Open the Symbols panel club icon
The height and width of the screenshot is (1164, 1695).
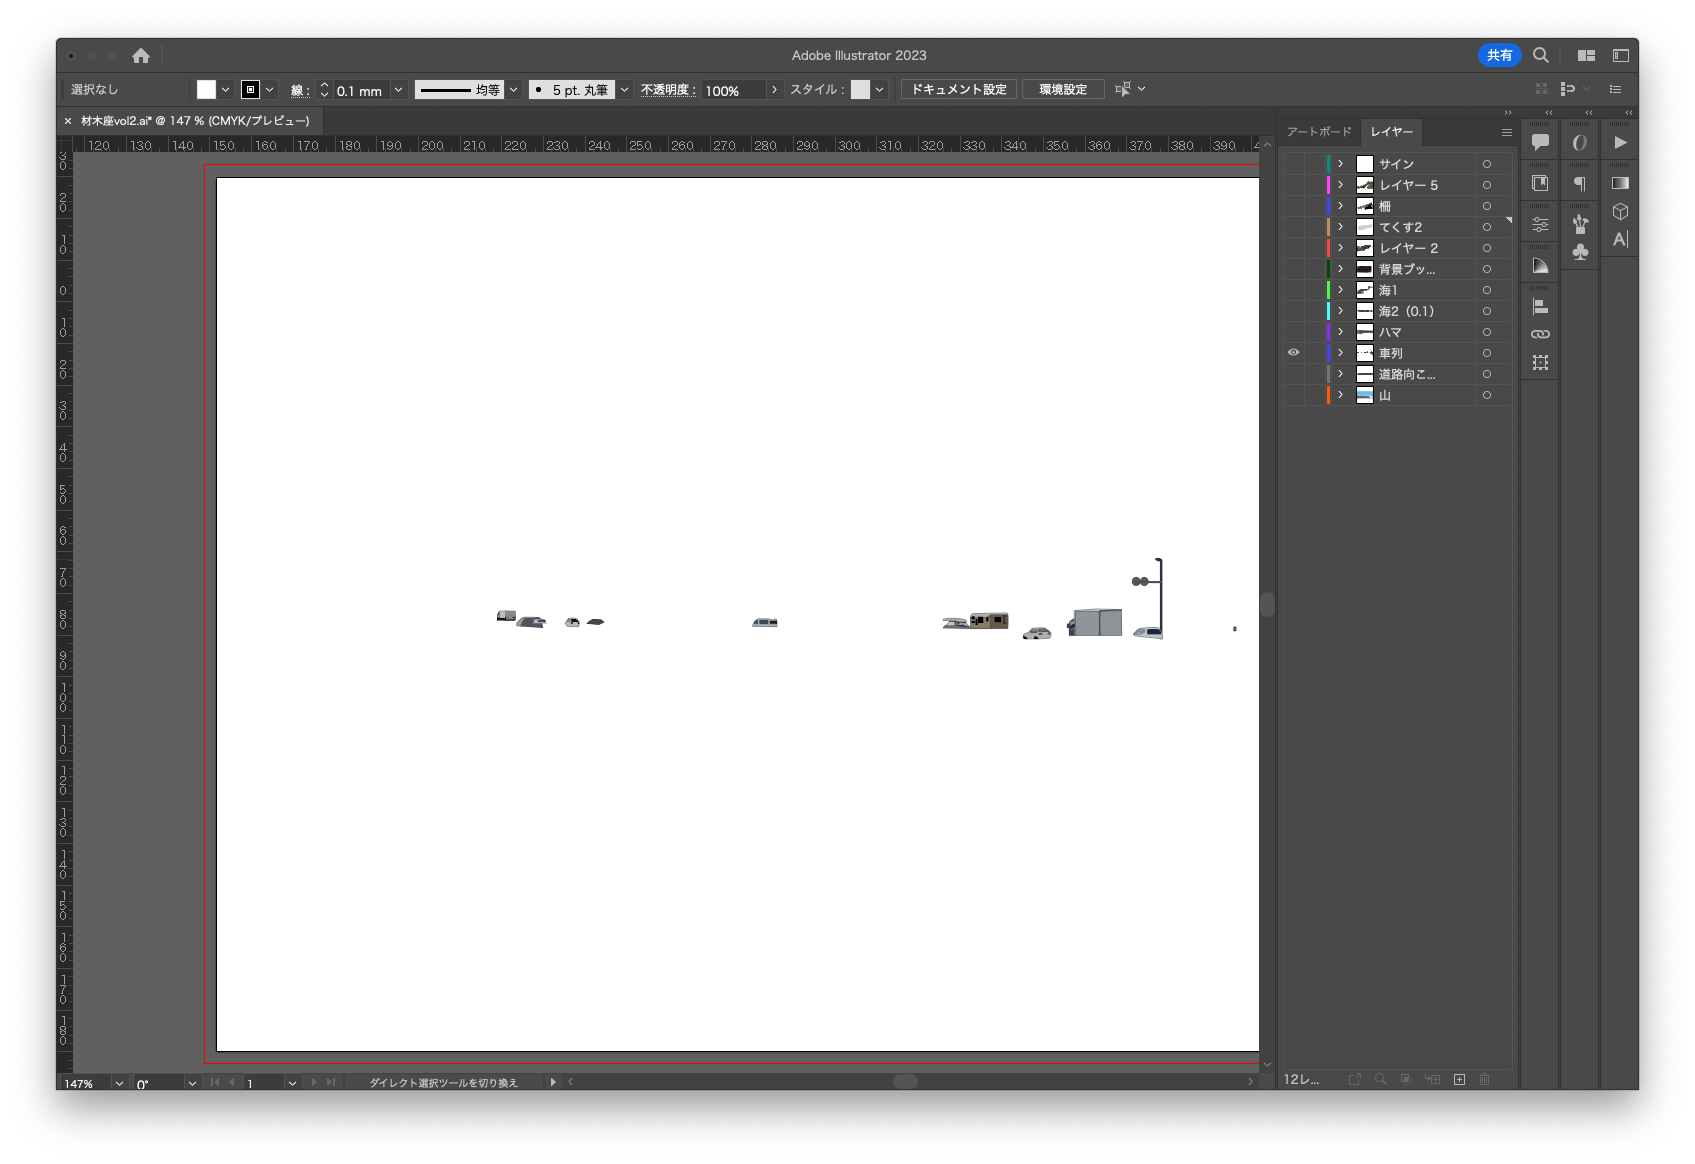pyautogui.click(x=1580, y=252)
